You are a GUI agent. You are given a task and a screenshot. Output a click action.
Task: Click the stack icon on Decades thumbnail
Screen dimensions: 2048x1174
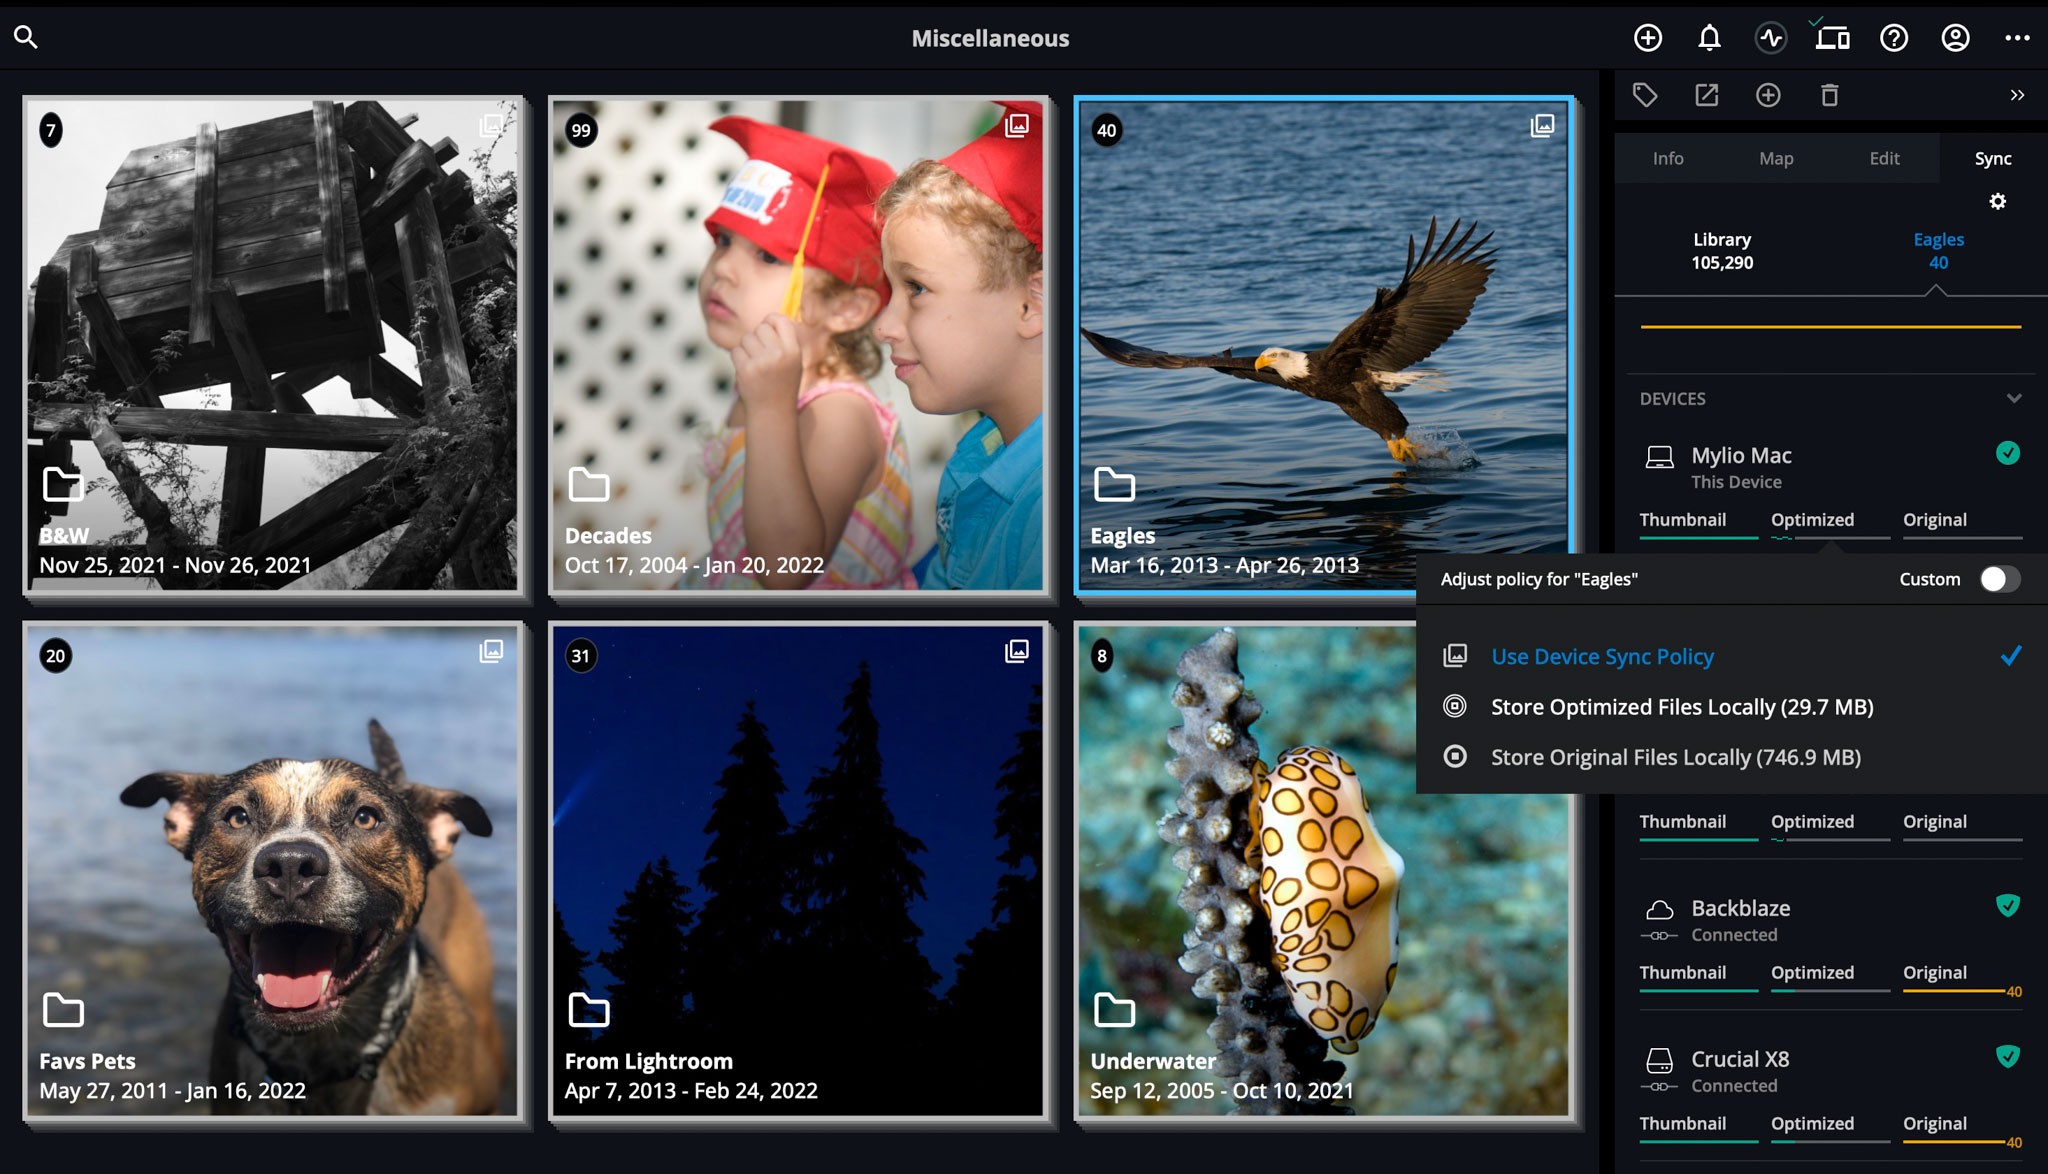click(1017, 125)
